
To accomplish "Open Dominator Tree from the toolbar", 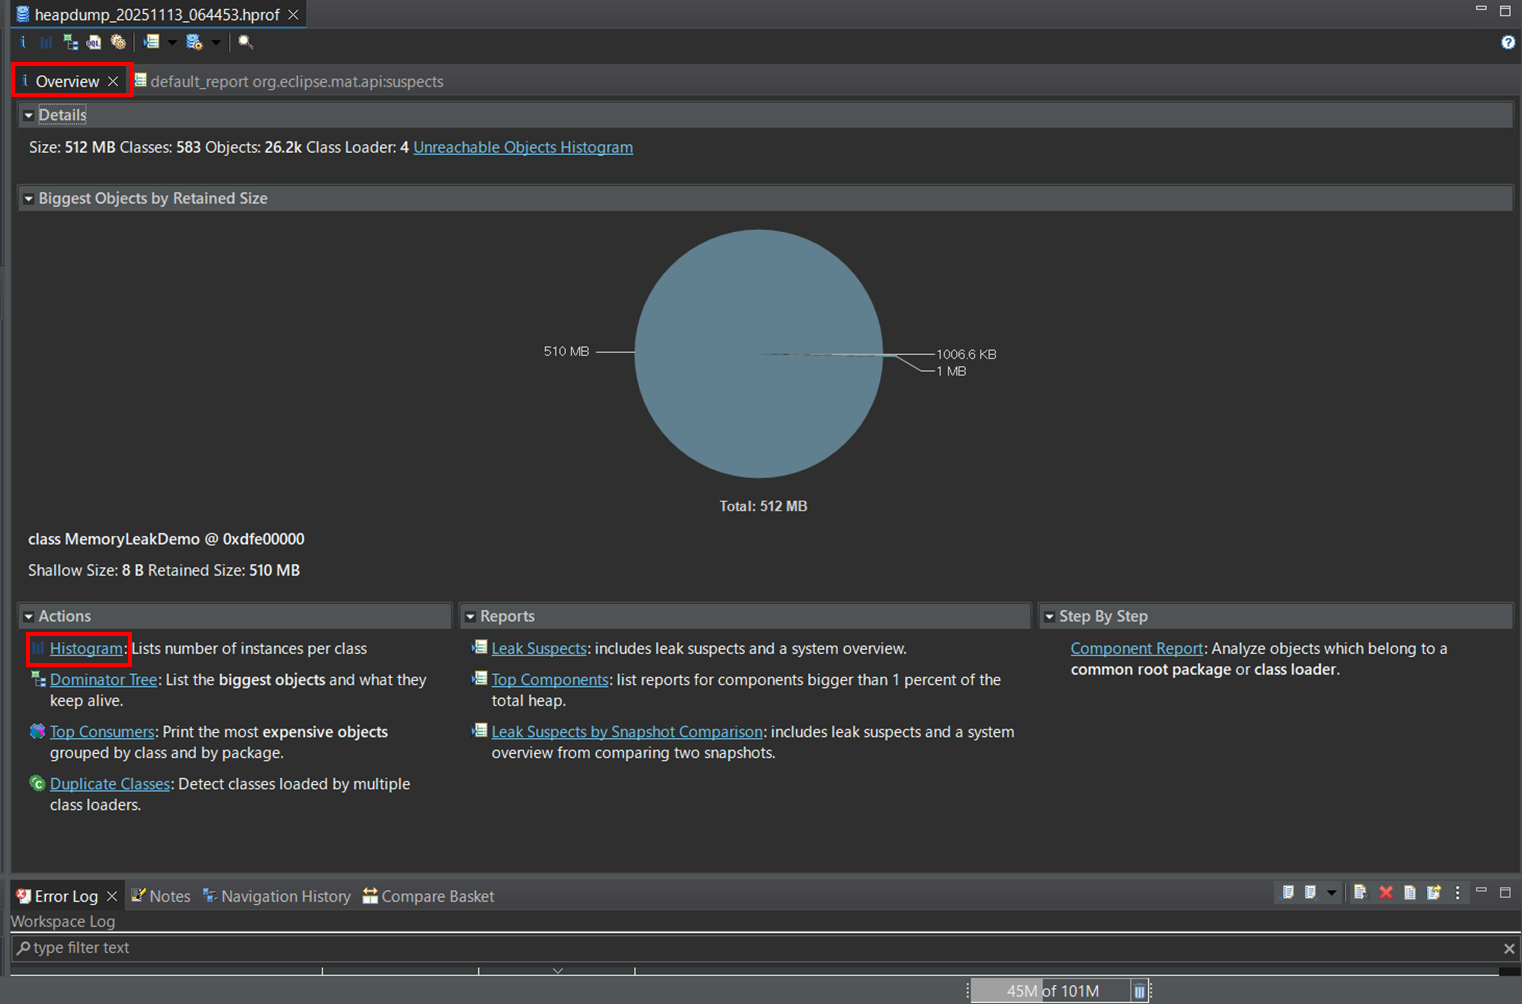I will point(70,42).
